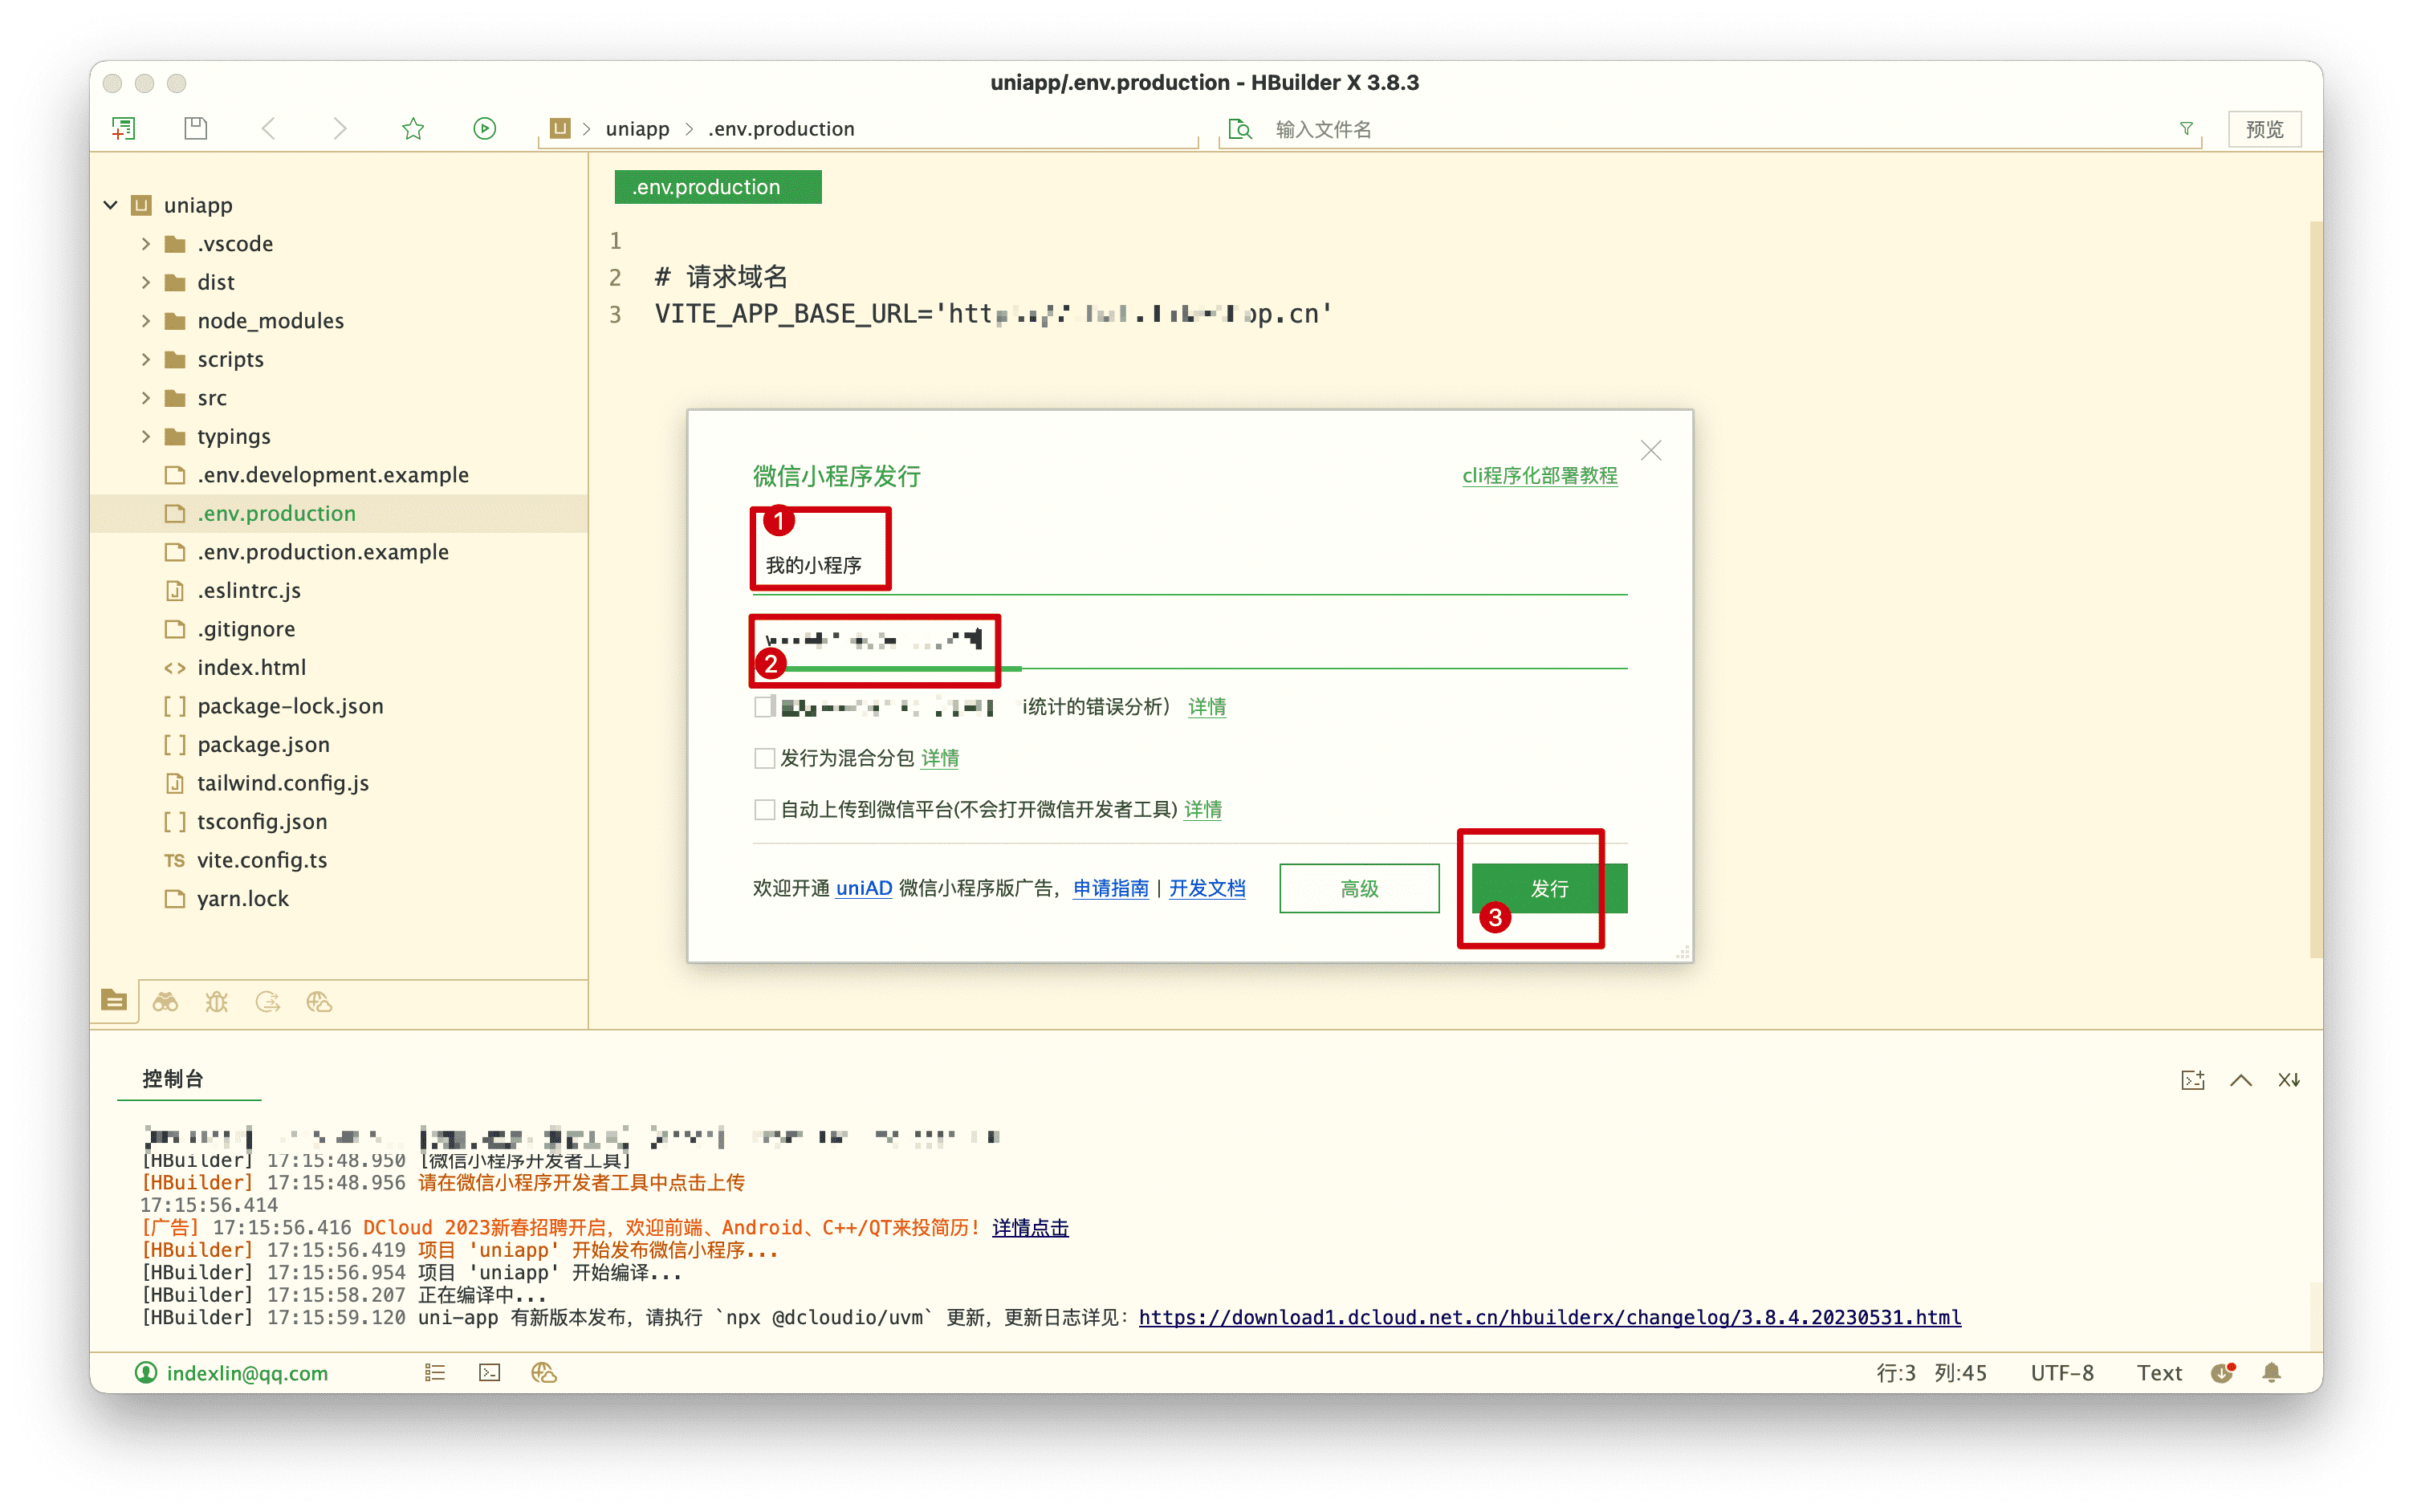Expand the scripts folder

coord(146,359)
